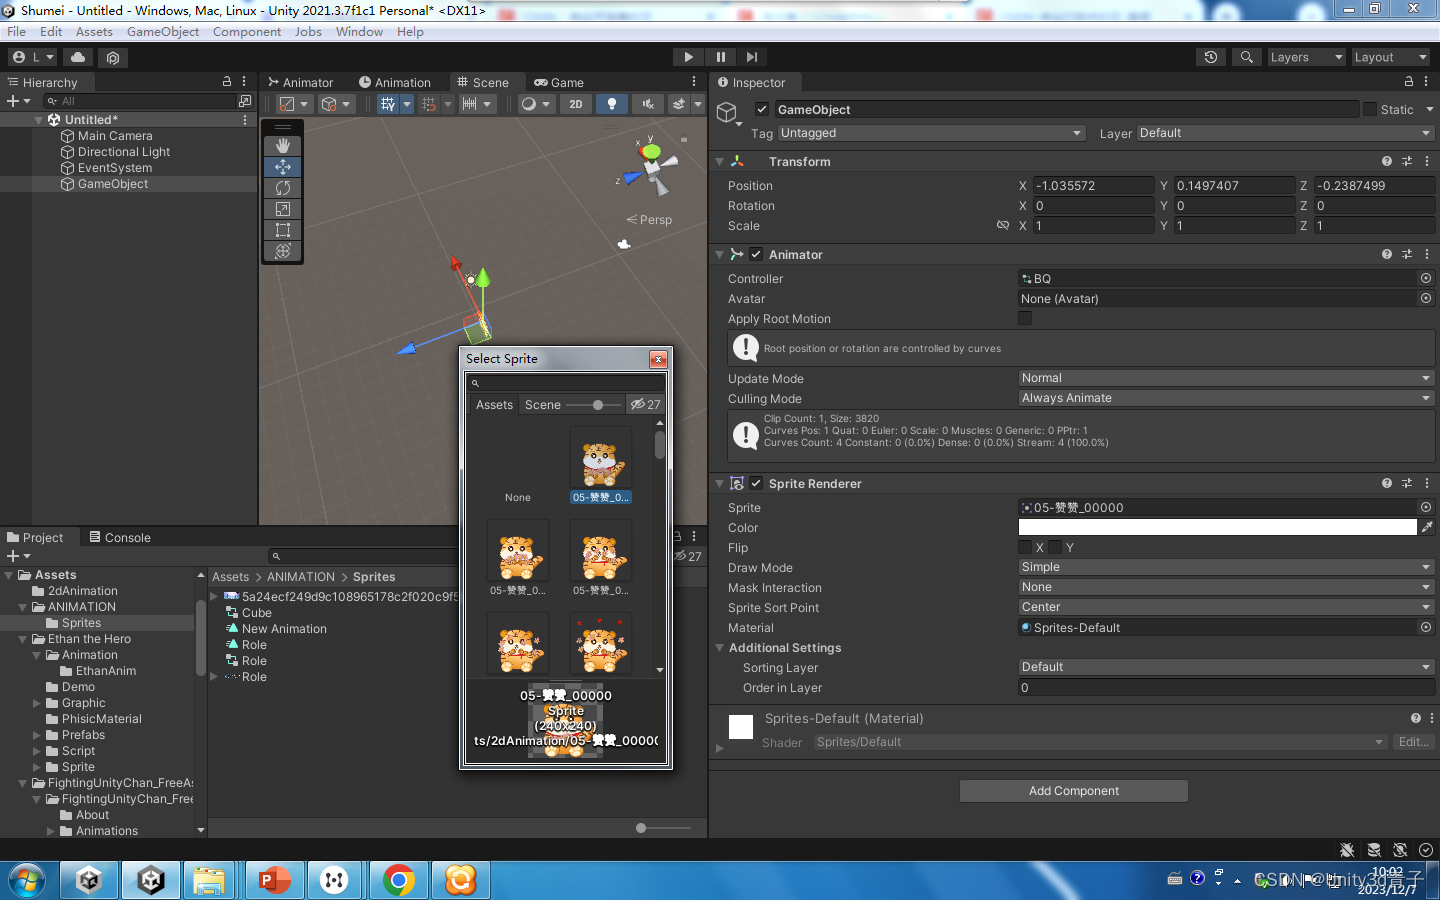The width and height of the screenshot is (1440, 900).
Task: Open the GameObject menu
Action: click(163, 31)
